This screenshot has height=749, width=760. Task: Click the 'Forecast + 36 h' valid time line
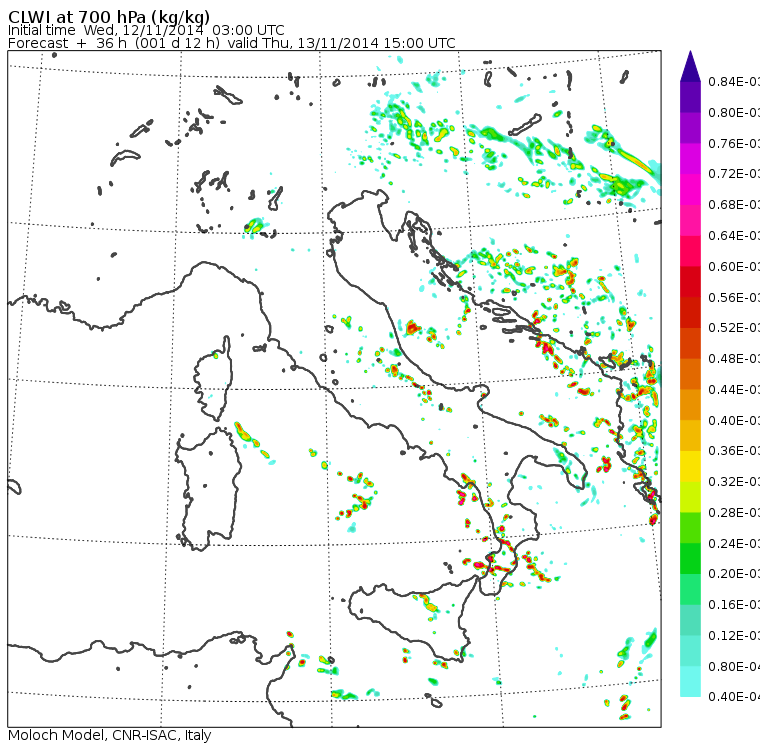coord(232,43)
